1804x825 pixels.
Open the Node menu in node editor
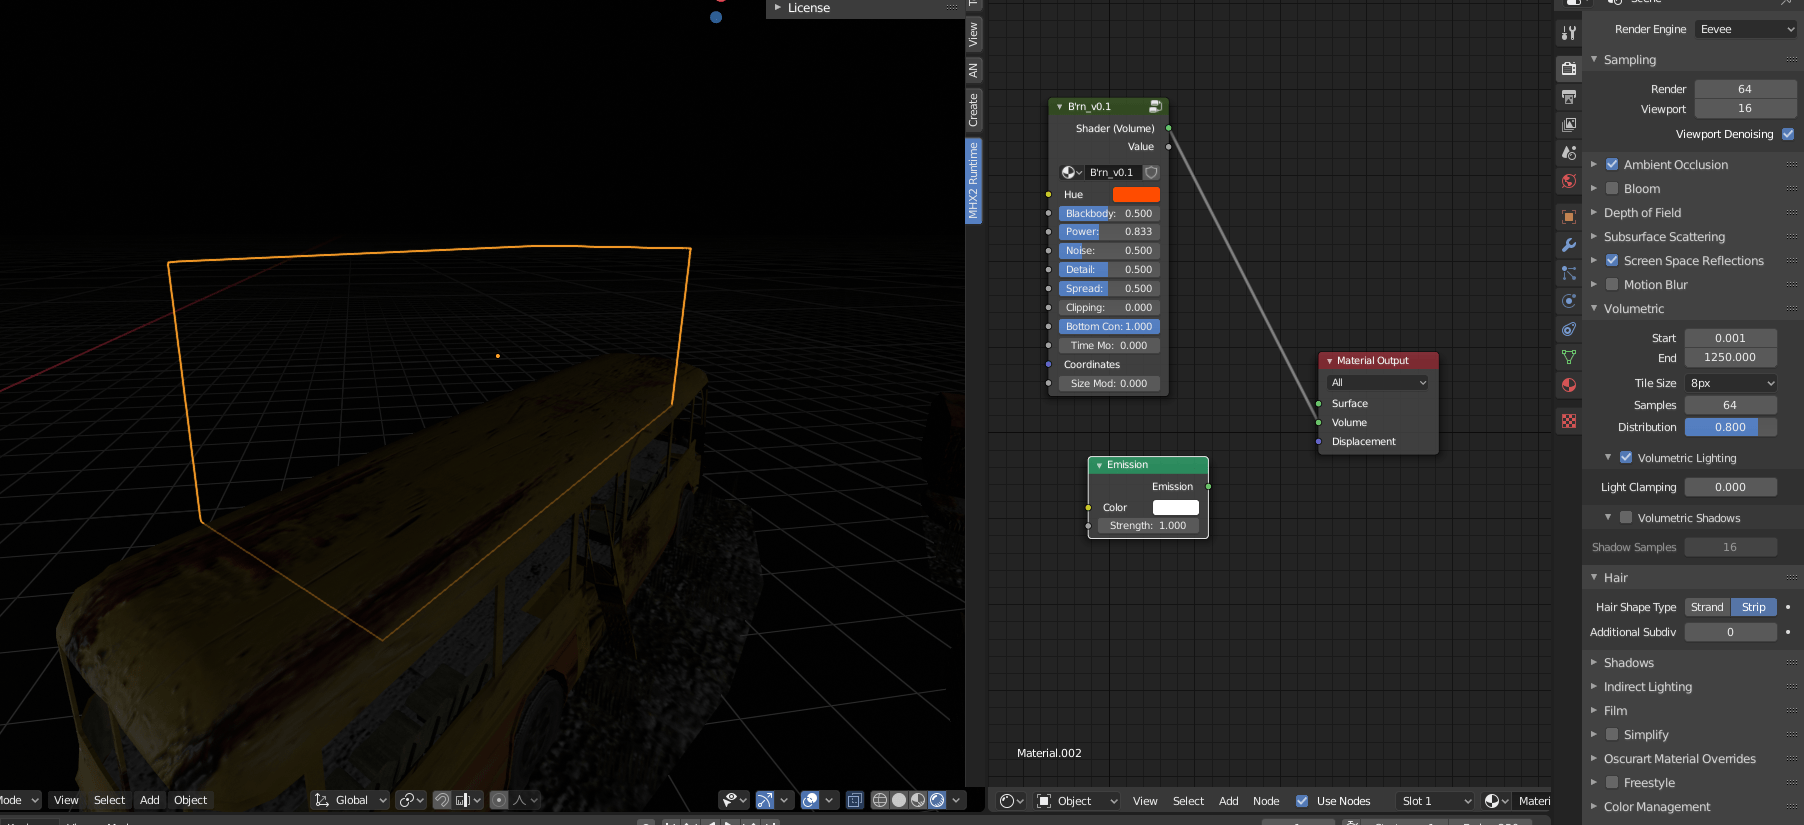[x=1266, y=801]
